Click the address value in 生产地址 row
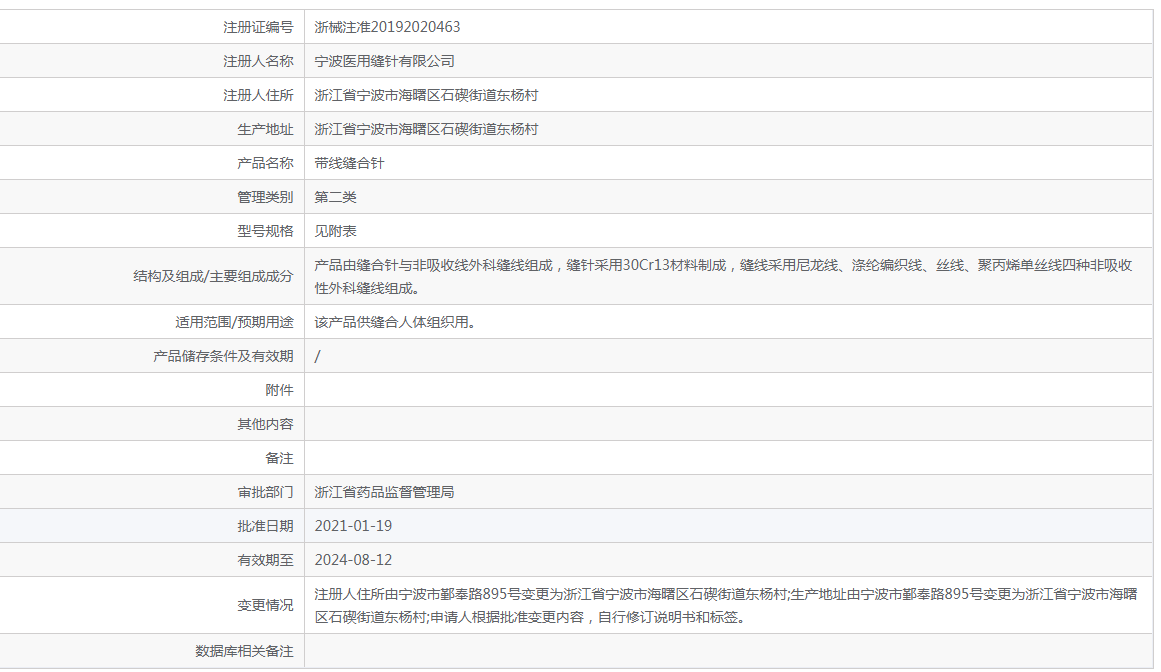 [426, 129]
